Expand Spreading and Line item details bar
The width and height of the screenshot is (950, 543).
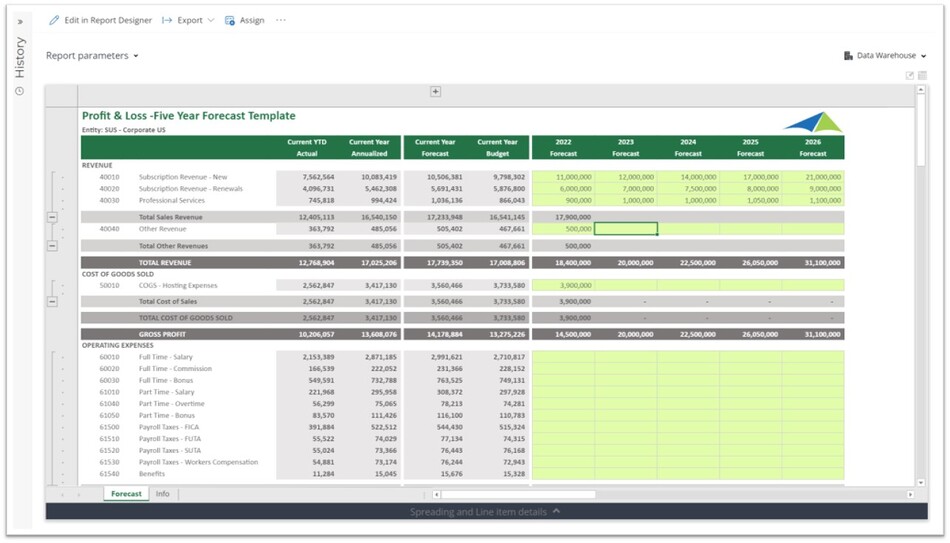point(486,512)
